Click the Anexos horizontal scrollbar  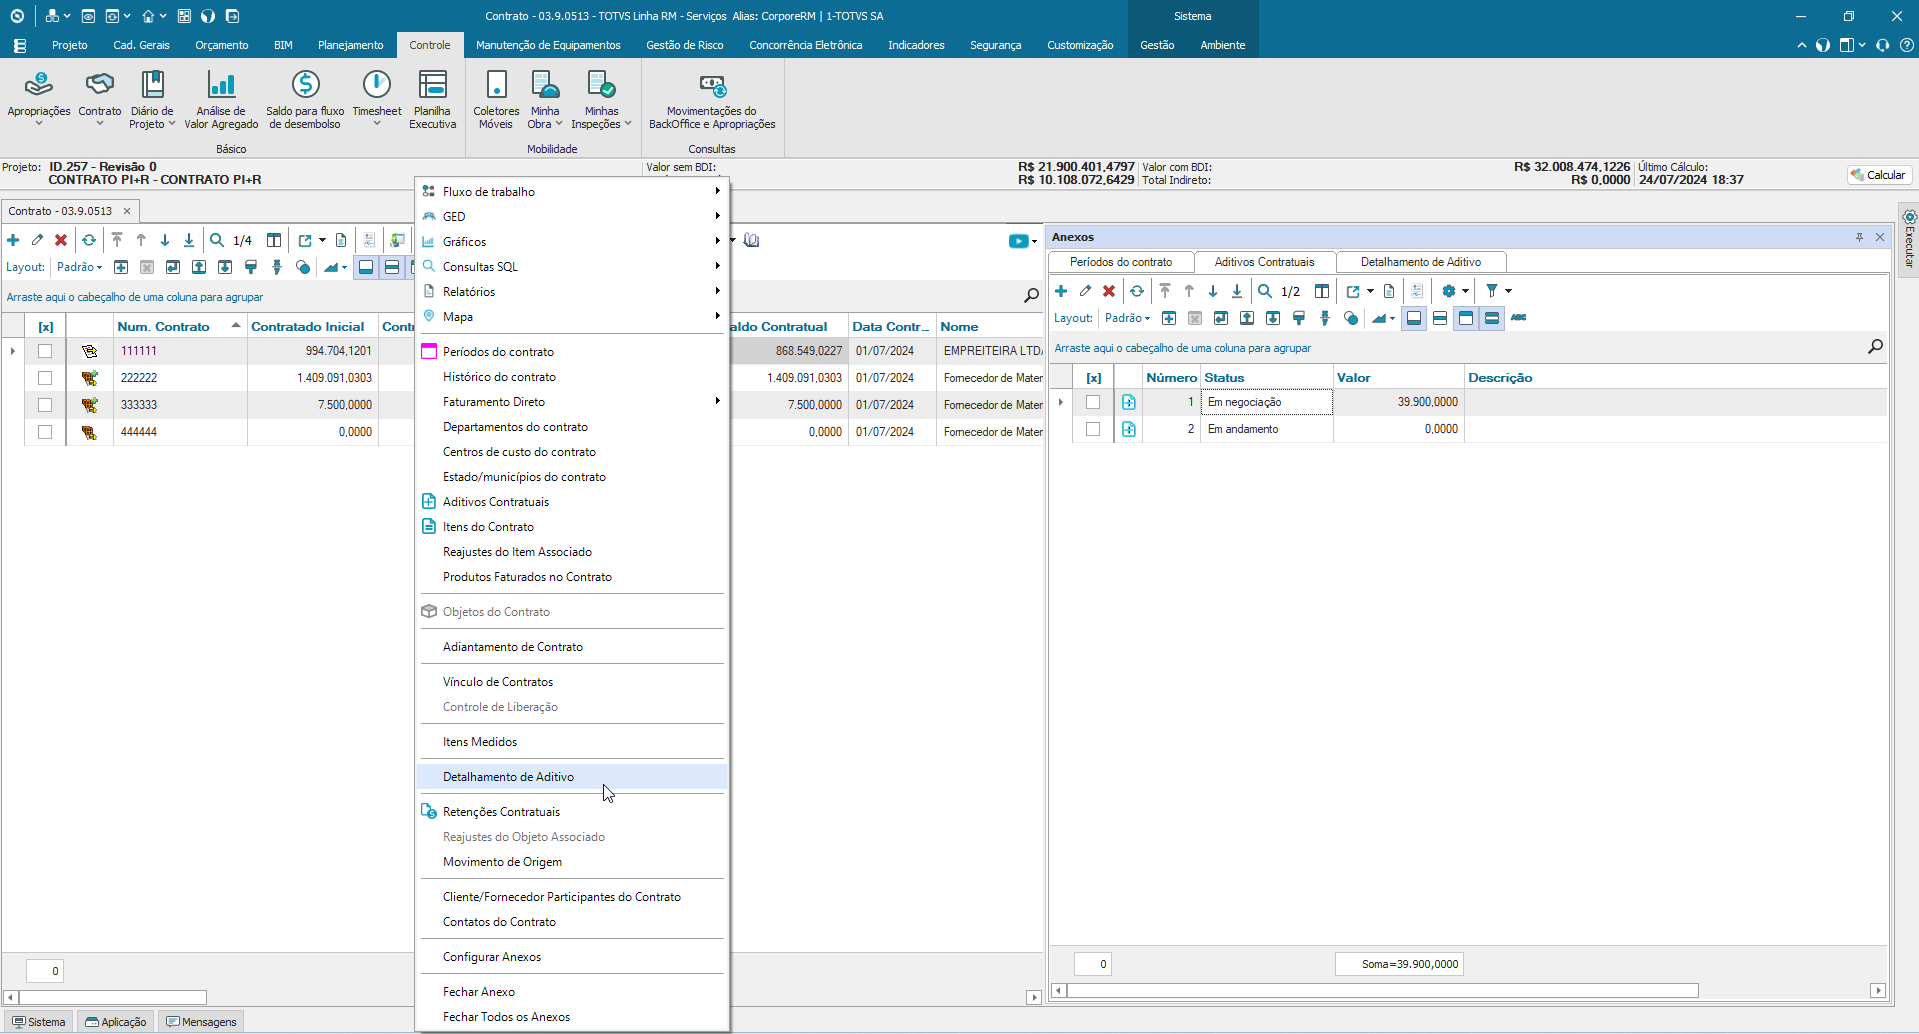[1382, 991]
